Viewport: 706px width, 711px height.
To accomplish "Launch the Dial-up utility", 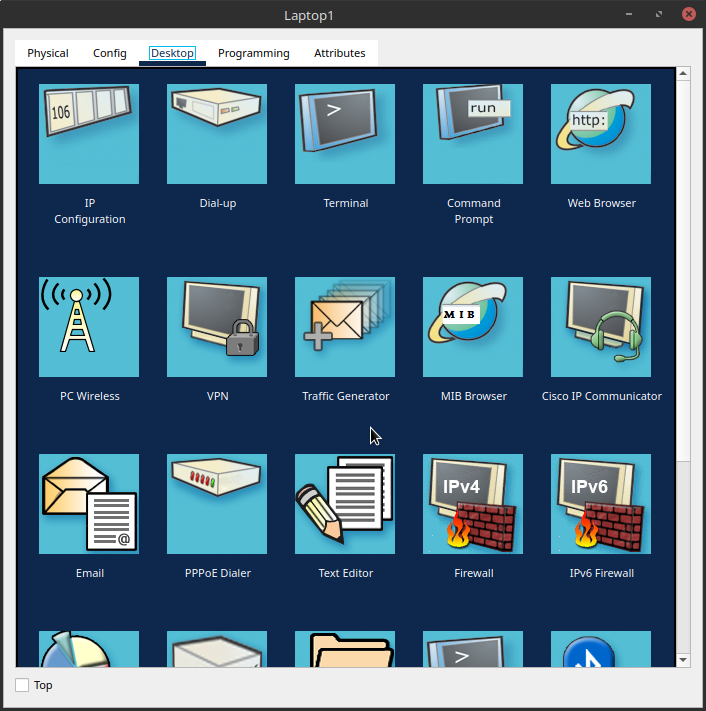I will click(217, 134).
